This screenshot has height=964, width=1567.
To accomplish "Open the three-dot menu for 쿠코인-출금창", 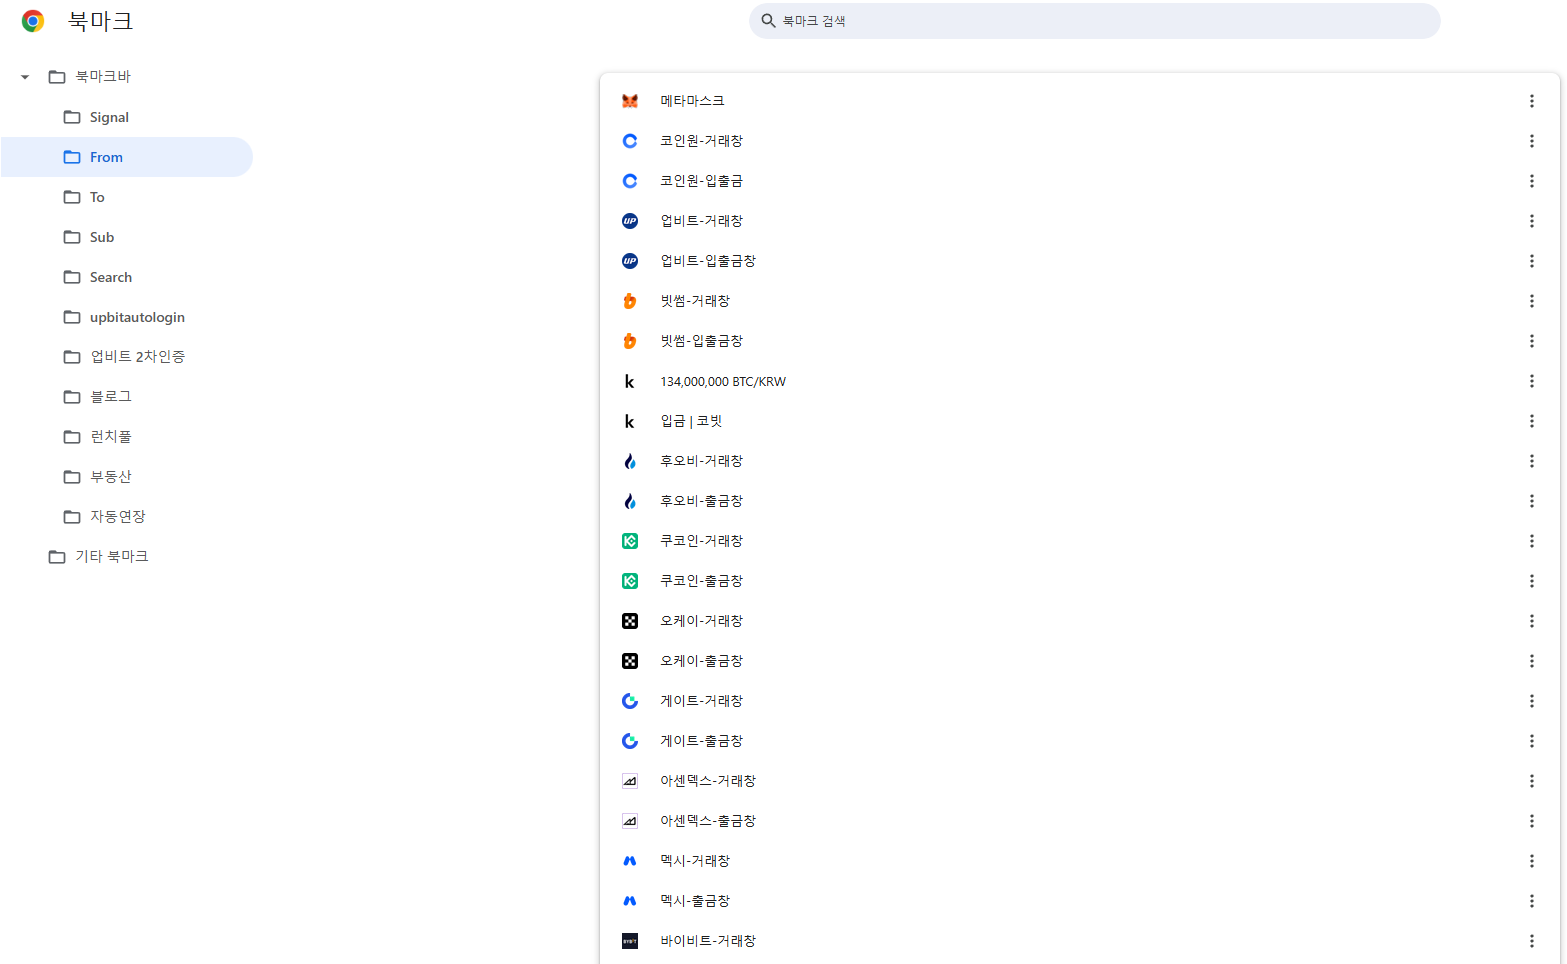I will [1531, 581].
